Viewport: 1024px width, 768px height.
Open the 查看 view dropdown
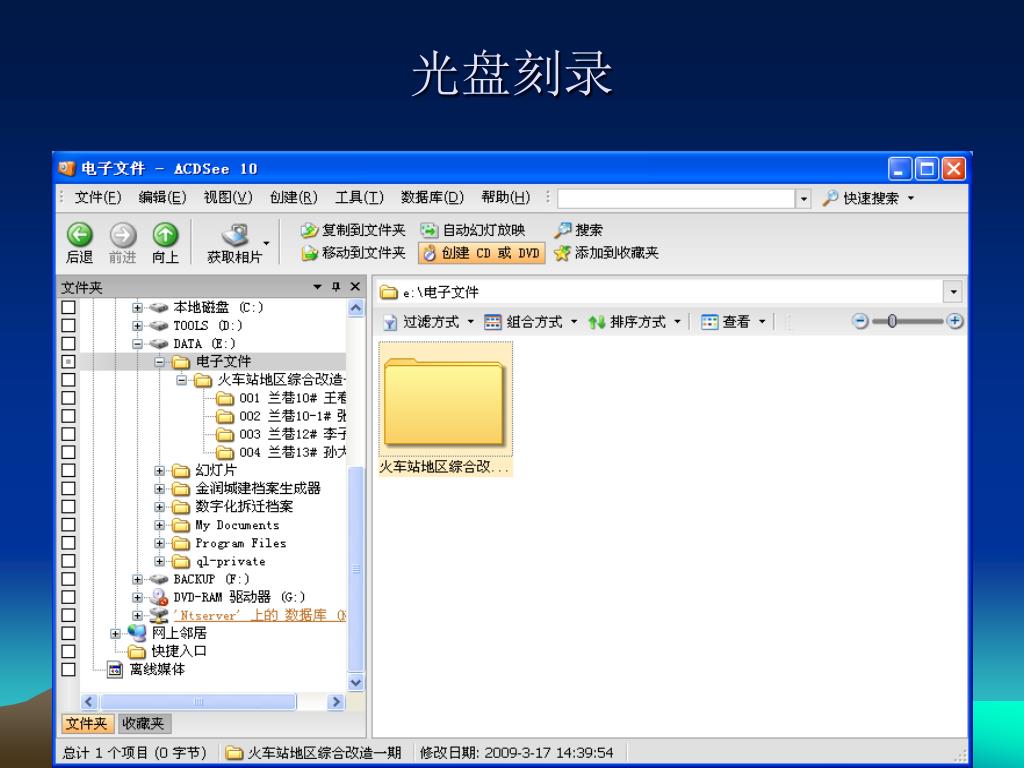[x=733, y=321]
